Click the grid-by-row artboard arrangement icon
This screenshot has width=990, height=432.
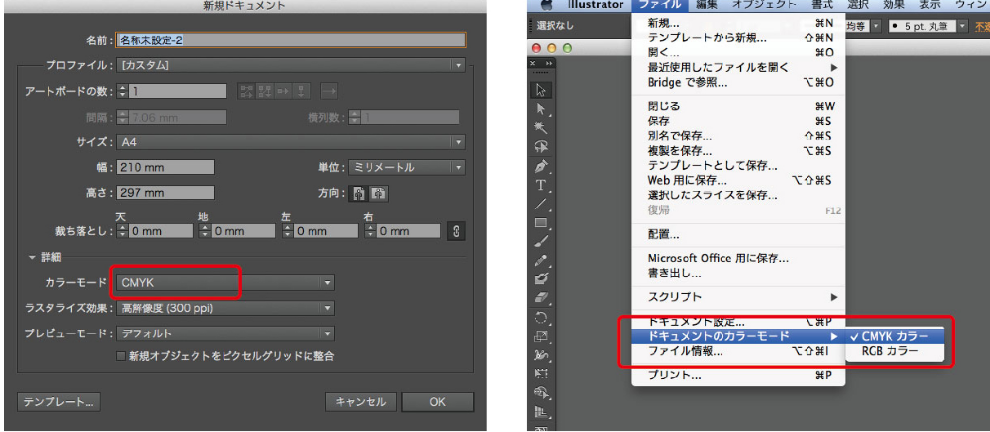[x=247, y=91]
